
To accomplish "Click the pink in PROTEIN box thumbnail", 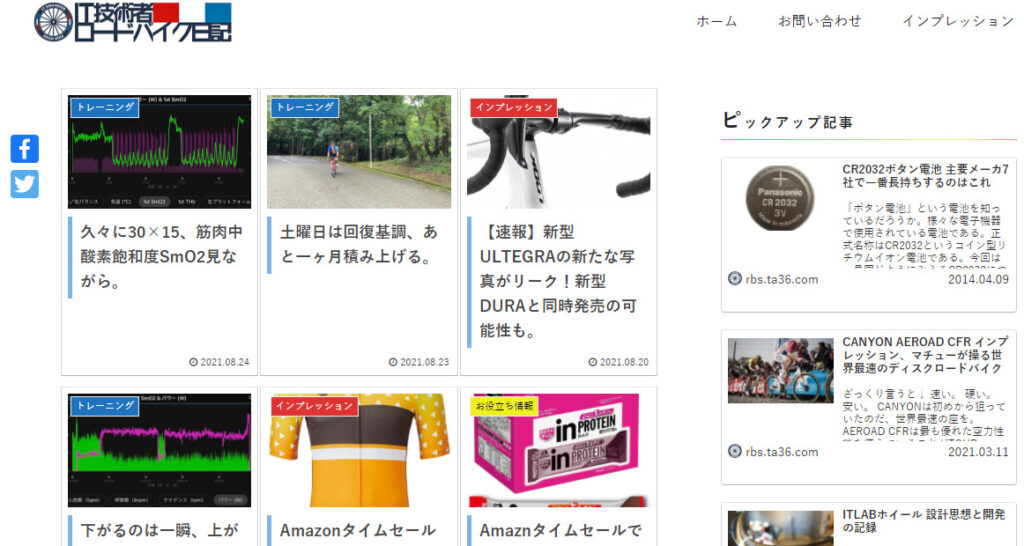I will pyautogui.click(x=558, y=450).
